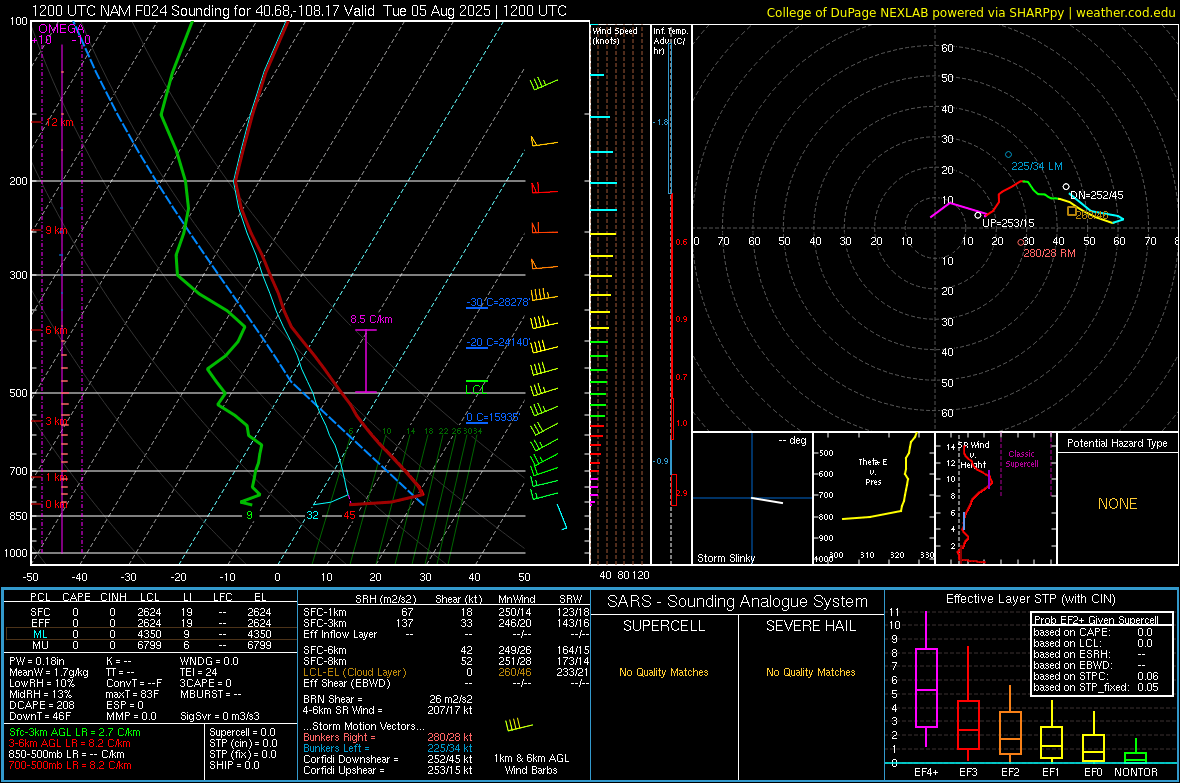Screen dimensions: 1180x783
Task: Click the 700-500mb LR = 8.2 C/km line
Action: pyautogui.click(x=70, y=765)
